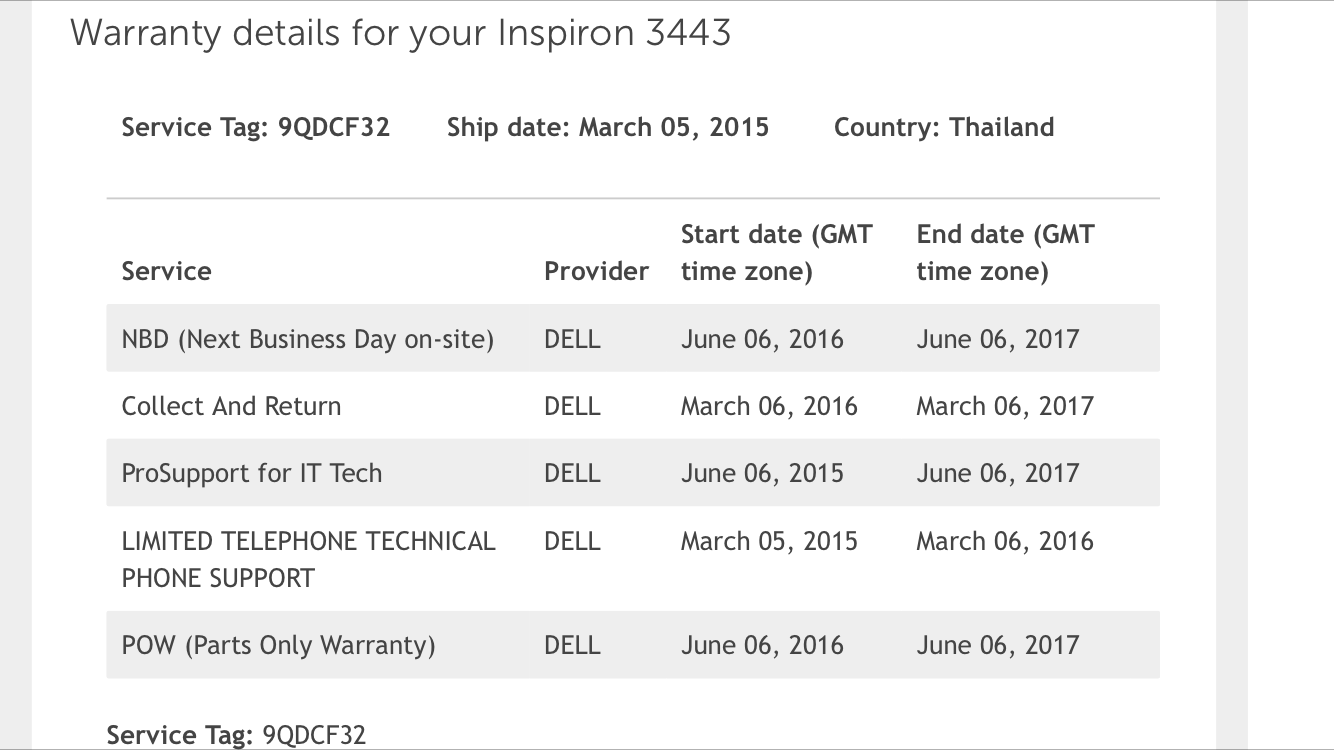Viewport: 1334px width, 750px height.
Task: Select the Country: Thailand label
Action: tap(943, 128)
